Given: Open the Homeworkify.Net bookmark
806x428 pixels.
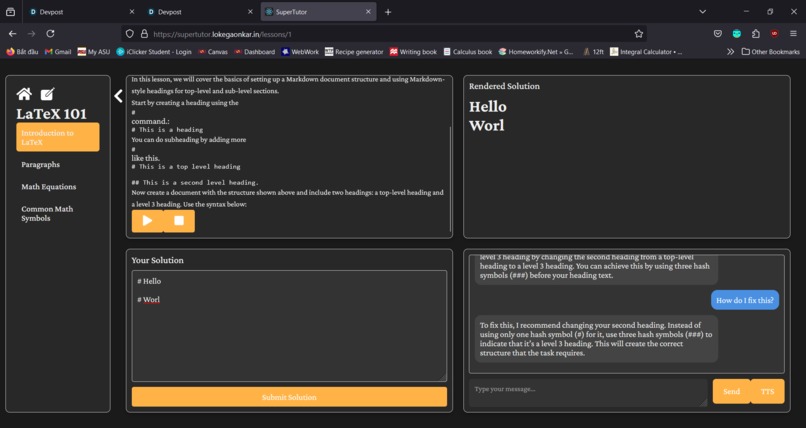Looking at the screenshot, I should coord(536,52).
